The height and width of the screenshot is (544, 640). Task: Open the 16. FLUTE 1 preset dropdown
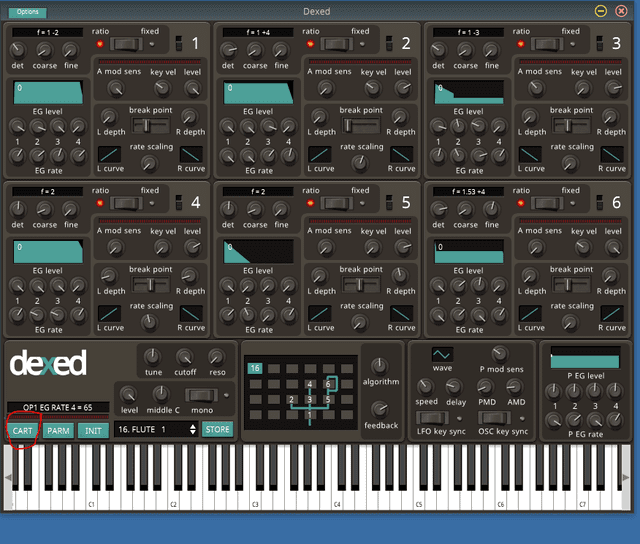pos(155,429)
